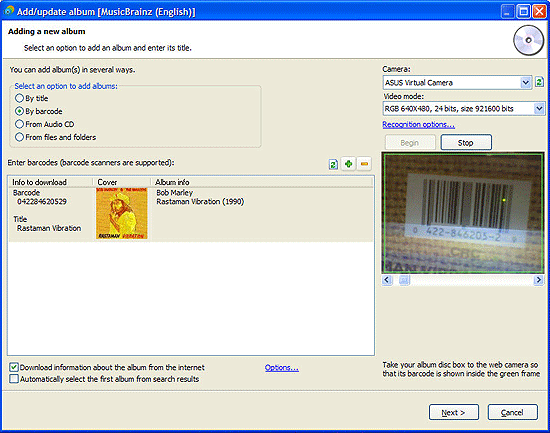This screenshot has width=550, height=433.
Task: Click the webcam barcode preview image
Action: click(463, 213)
